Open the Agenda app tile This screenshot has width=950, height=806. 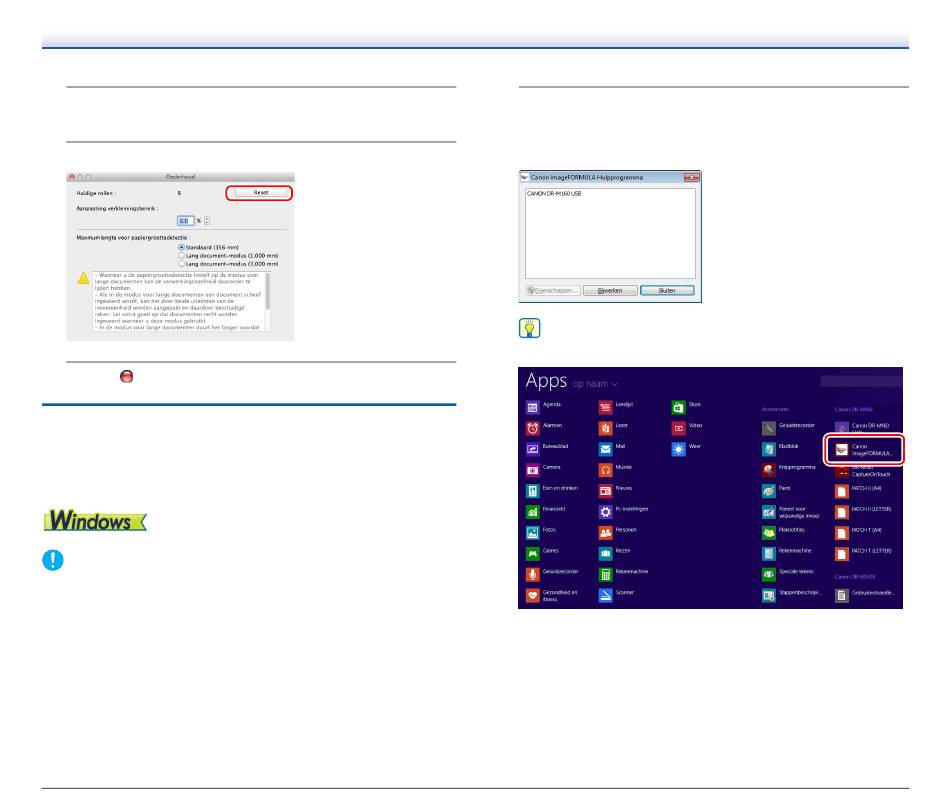(x=543, y=407)
